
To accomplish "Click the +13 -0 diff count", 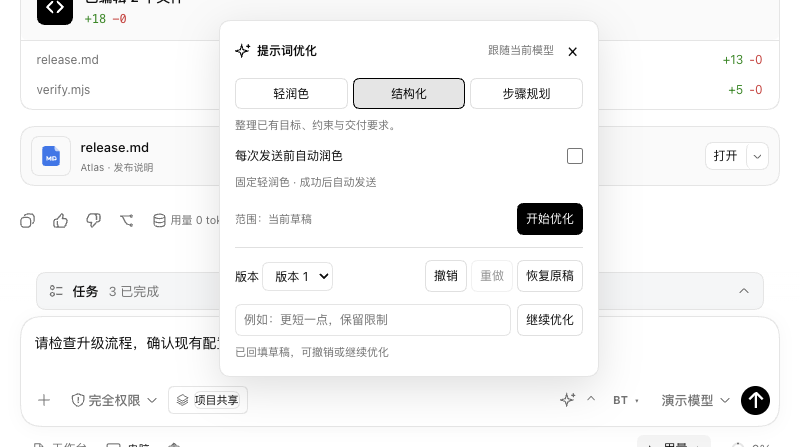I will click(742, 60).
